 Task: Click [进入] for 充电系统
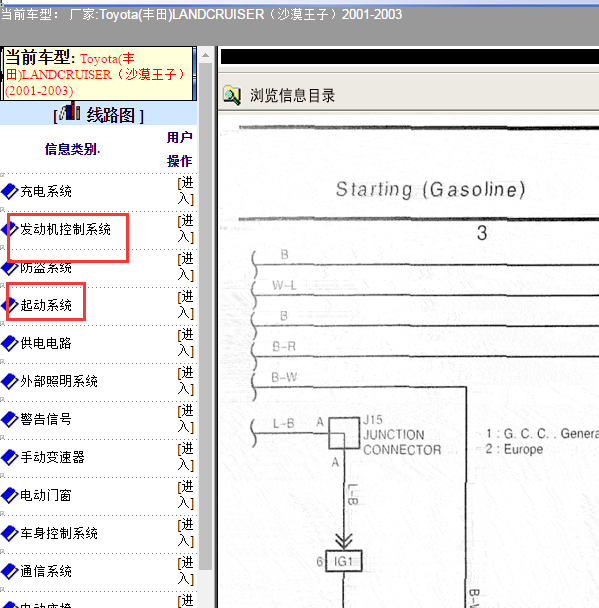(186, 191)
